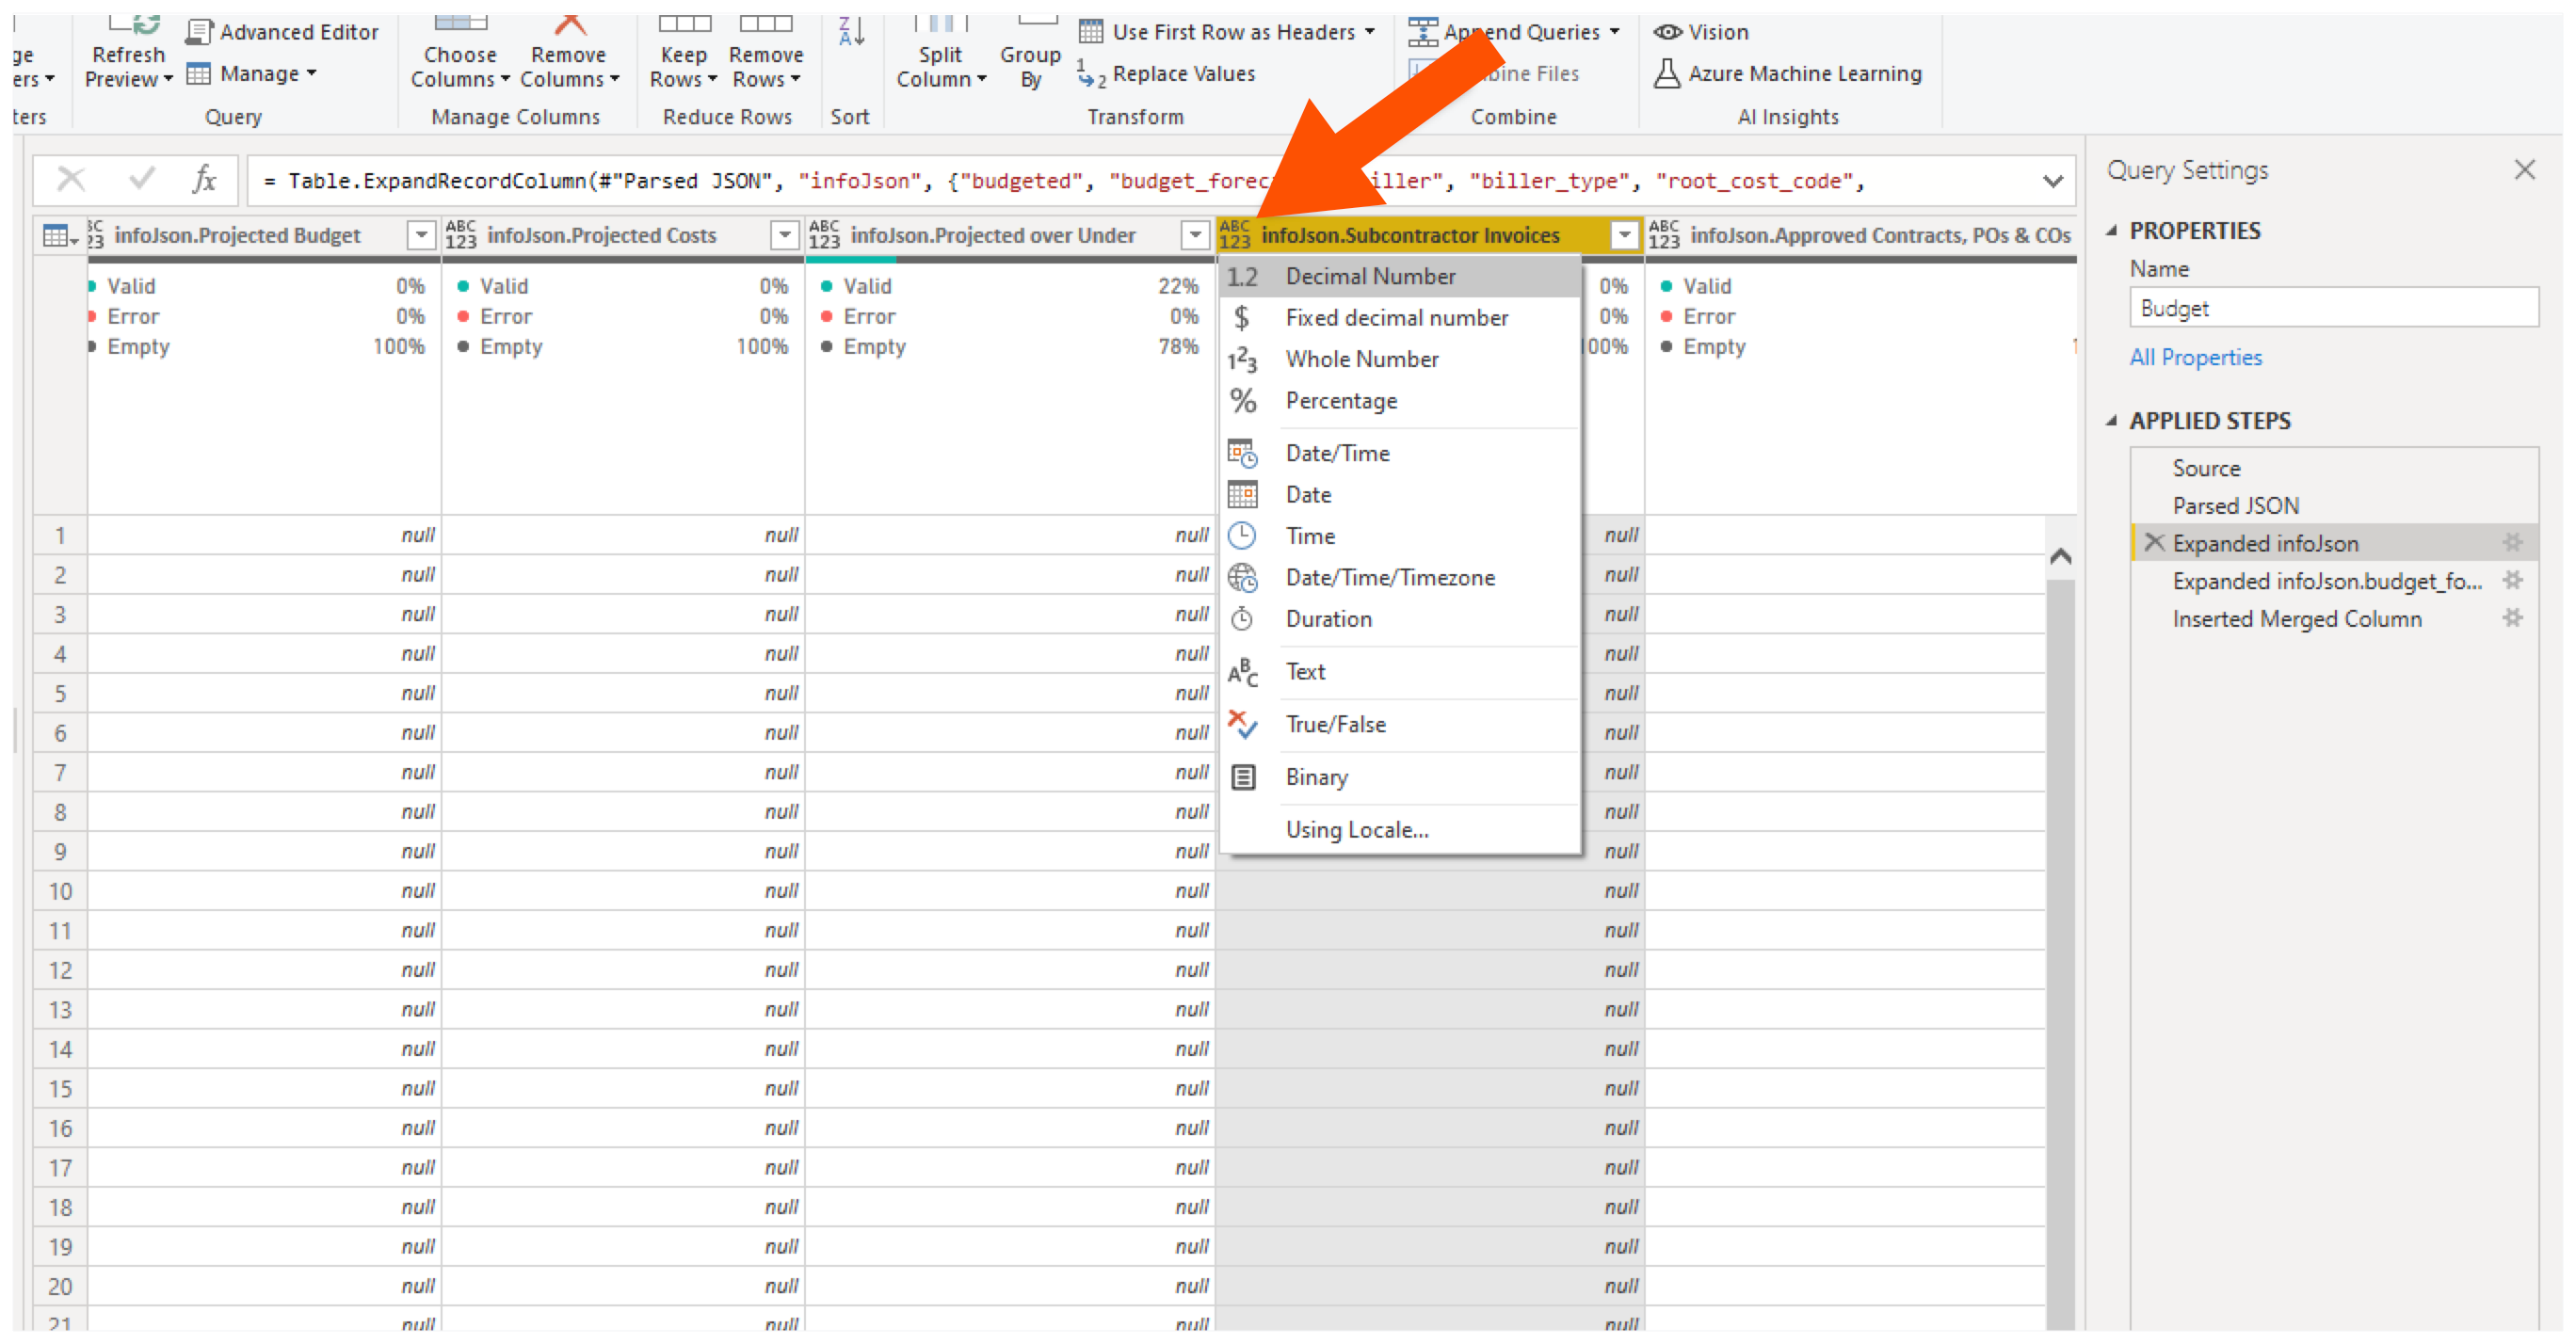The image size is (2576, 1344).
Task: Choose Date/Time data type
Action: tap(1400, 453)
